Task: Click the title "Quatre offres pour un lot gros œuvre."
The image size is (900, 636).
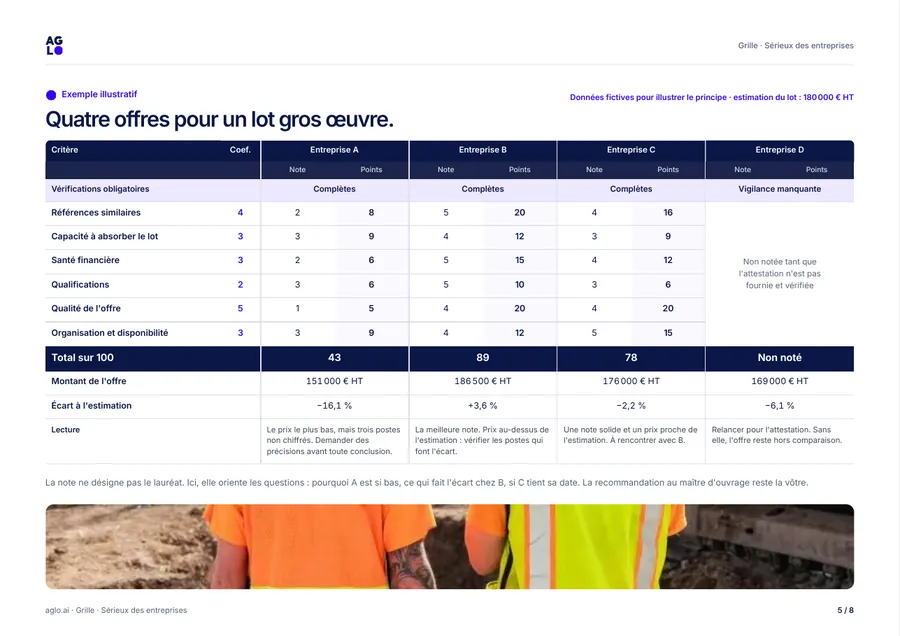Action: [219, 119]
